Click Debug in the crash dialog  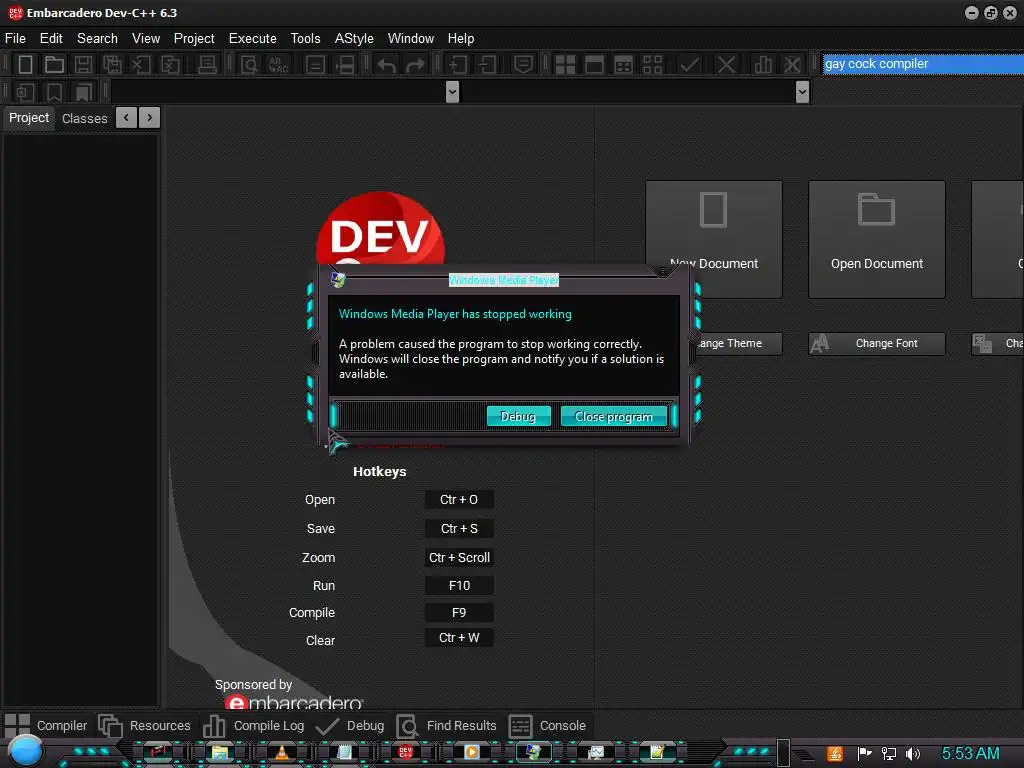[x=518, y=416]
